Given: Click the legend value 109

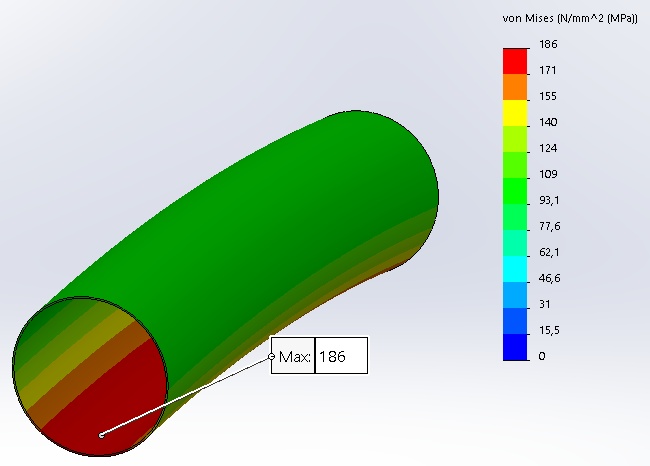Looking at the screenshot, I should click(548, 174).
